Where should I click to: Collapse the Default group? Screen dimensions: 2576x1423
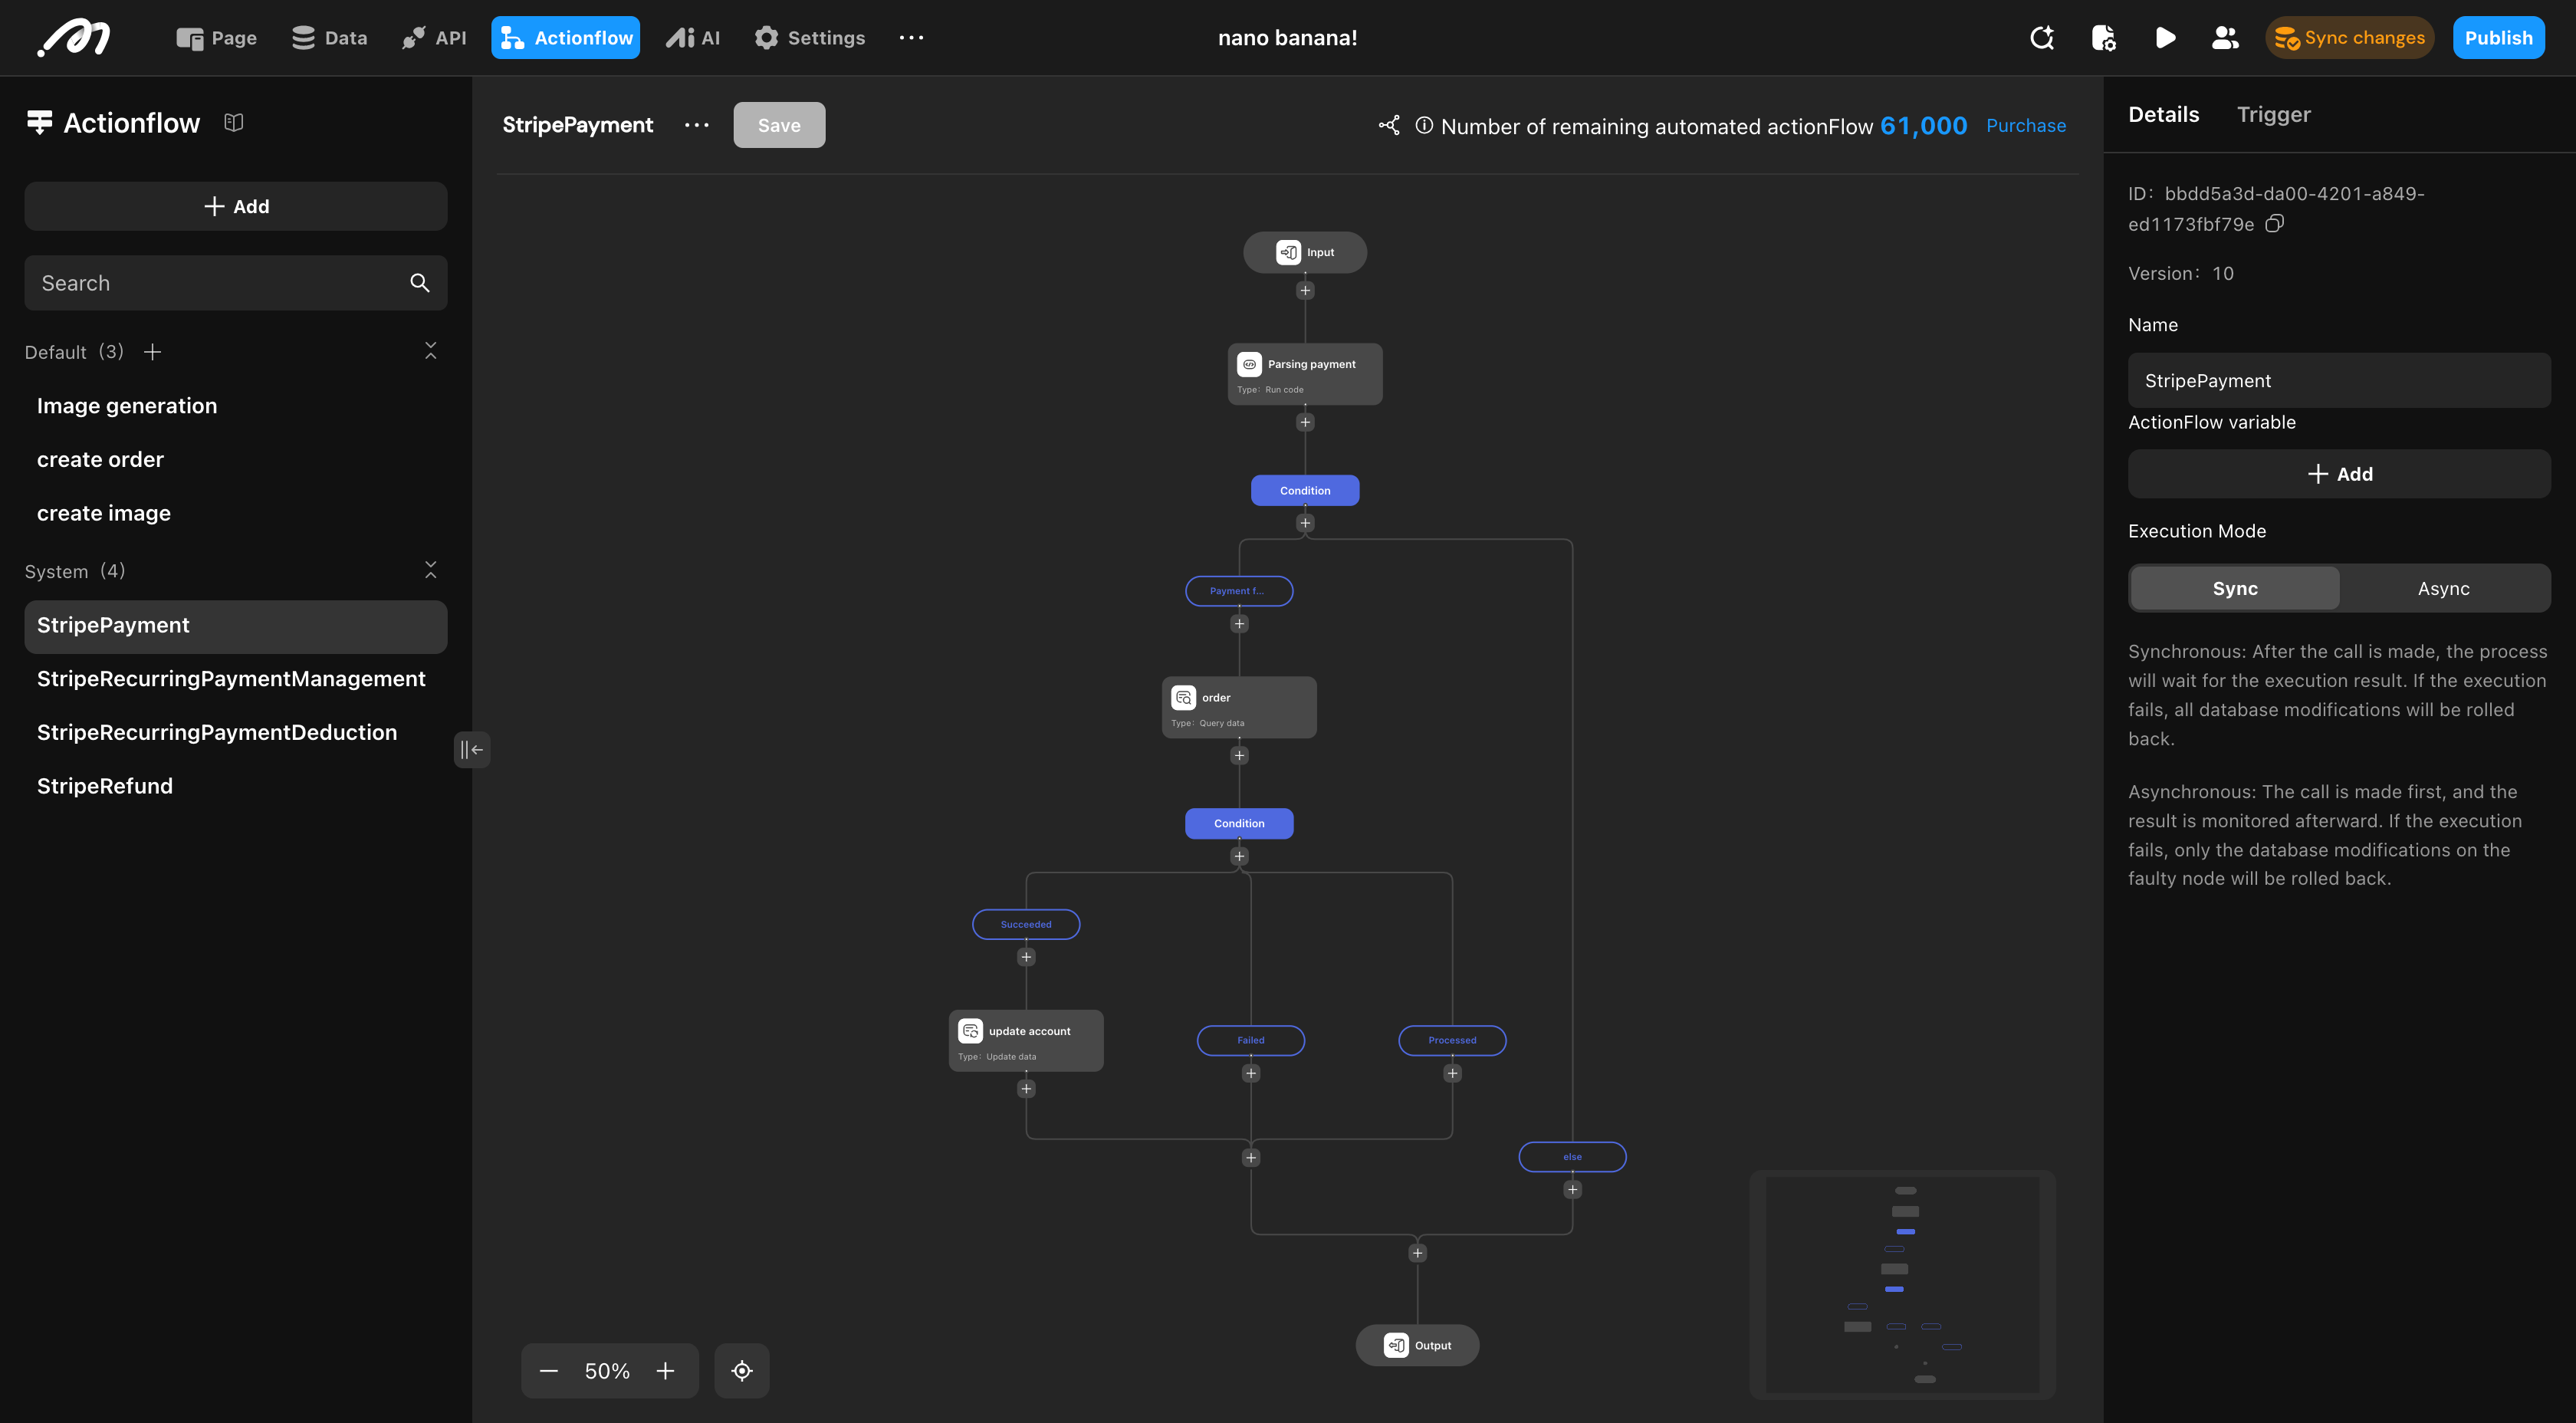pos(431,351)
